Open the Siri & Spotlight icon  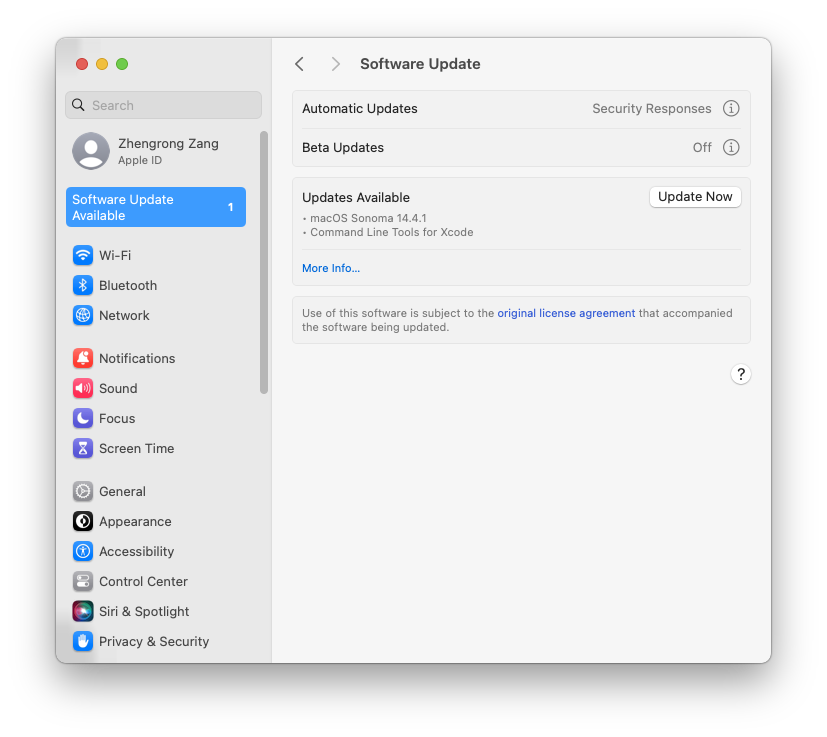83,611
